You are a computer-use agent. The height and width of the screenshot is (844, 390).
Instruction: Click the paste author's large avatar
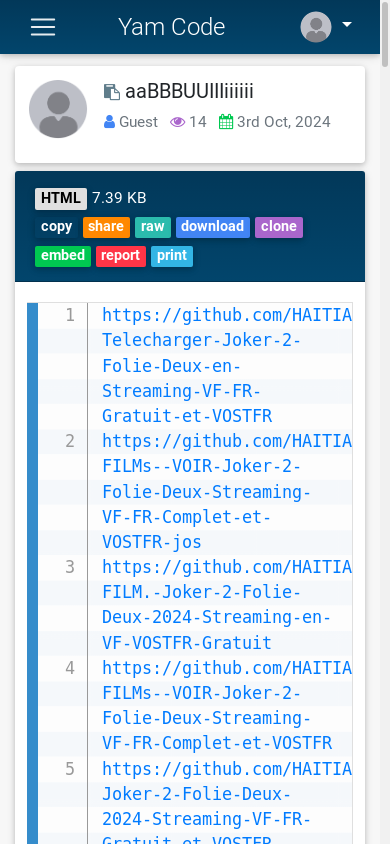click(x=58, y=109)
